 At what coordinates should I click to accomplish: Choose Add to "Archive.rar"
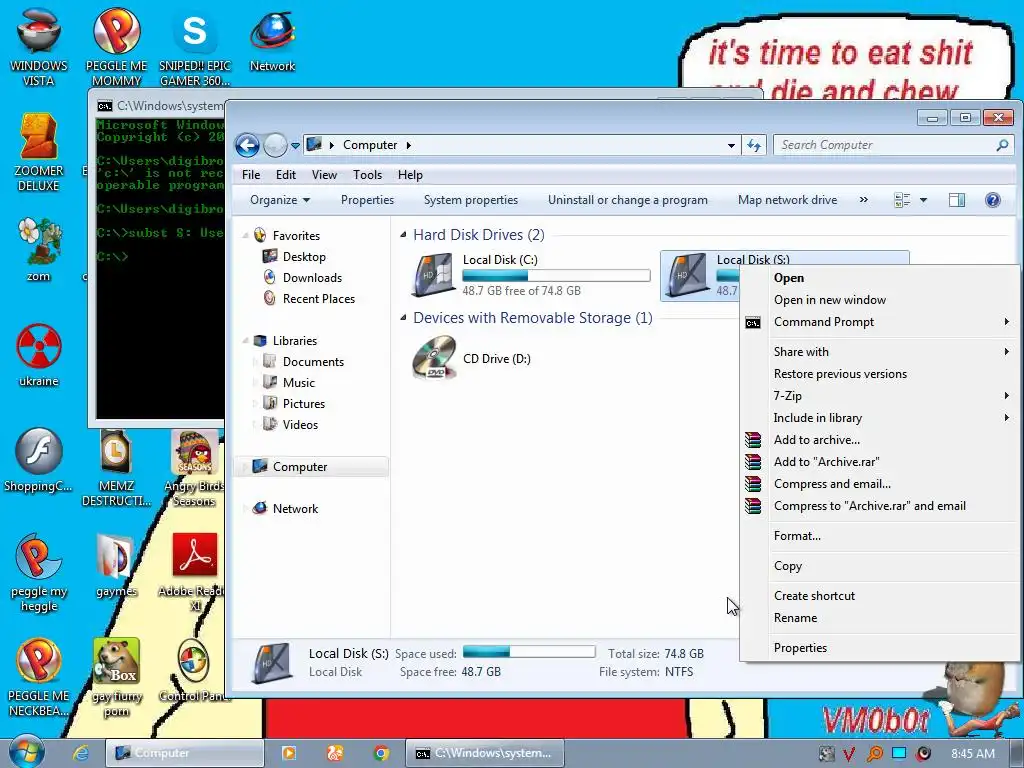pyautogui.click(x=880, y=462)
